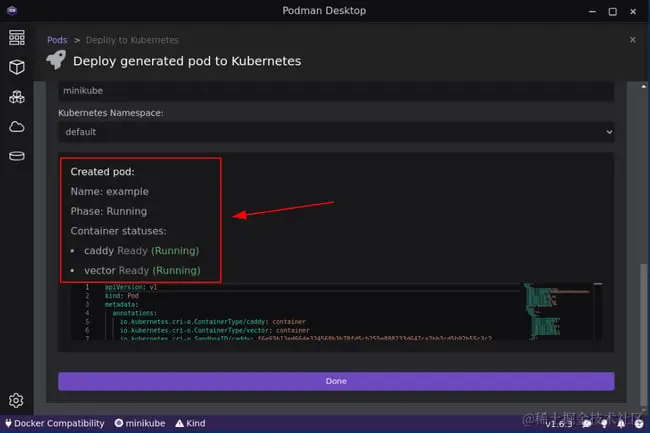Image resolution: width=650 pixels, height=433 pixels.
Task: Click the Docker Compatibility status item
Action: click(54, 423)
